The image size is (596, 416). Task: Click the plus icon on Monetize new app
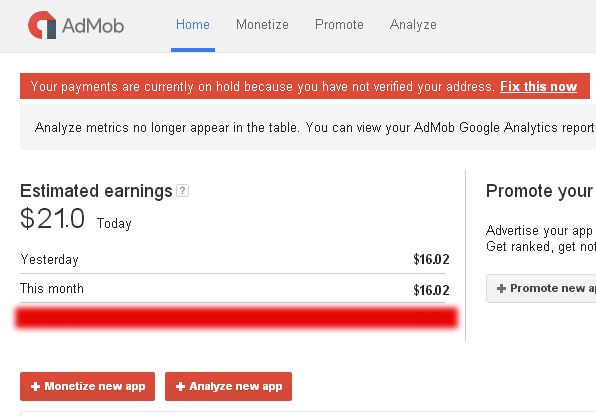pos(35,386)
